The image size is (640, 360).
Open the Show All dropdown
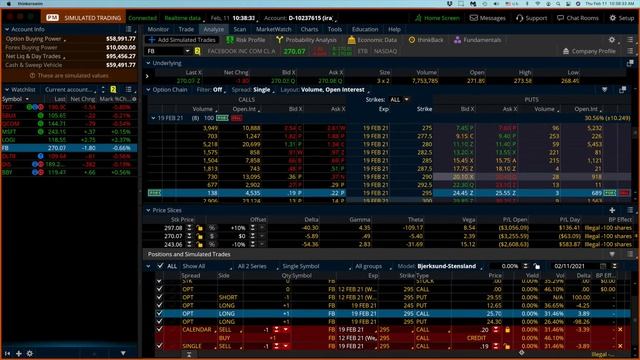207,266
